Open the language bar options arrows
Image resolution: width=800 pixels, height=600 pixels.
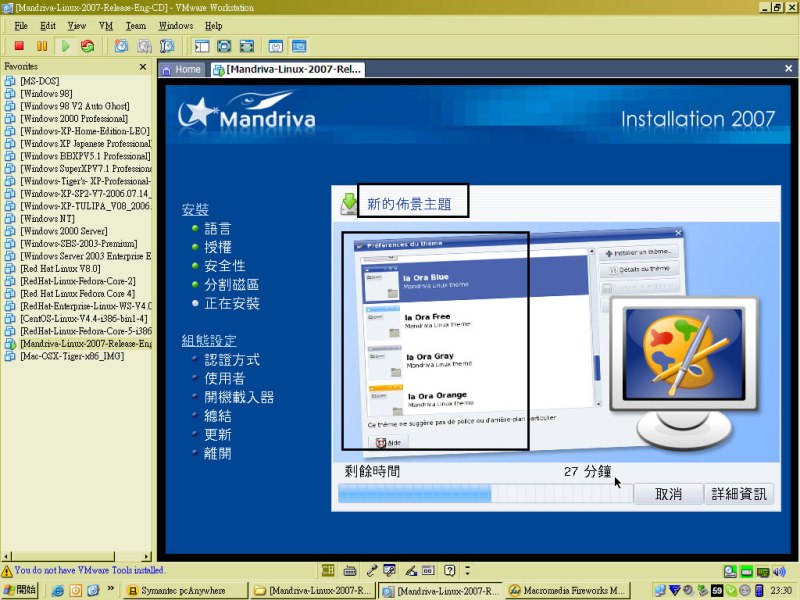[x=467, y=570]
